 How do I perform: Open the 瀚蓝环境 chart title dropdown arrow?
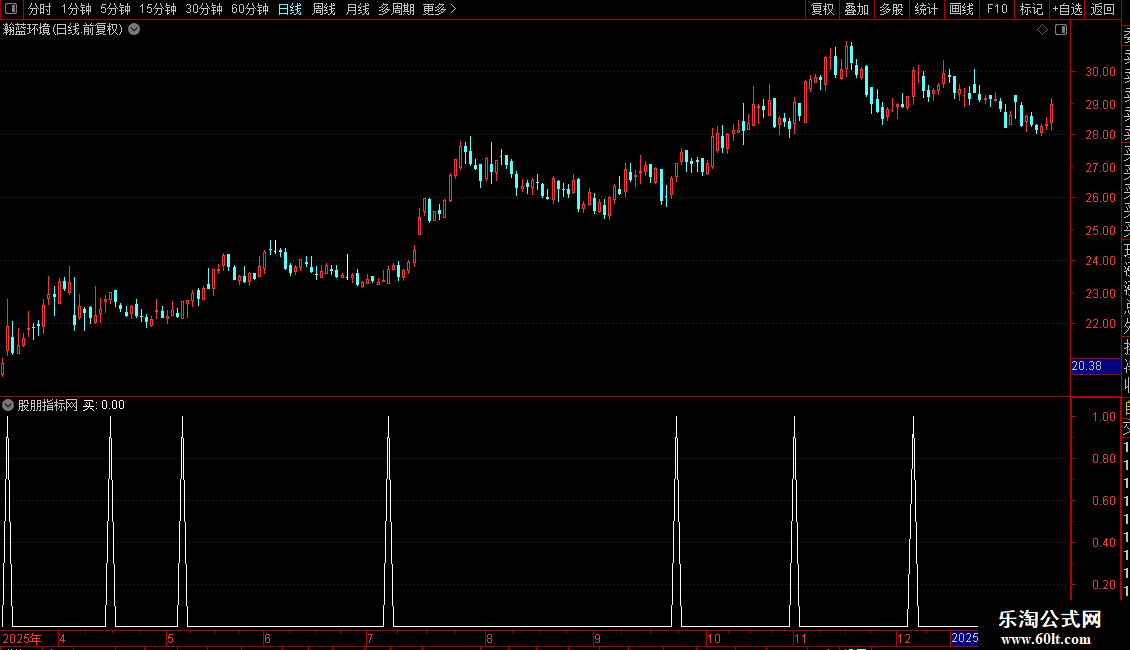point(134,30)
